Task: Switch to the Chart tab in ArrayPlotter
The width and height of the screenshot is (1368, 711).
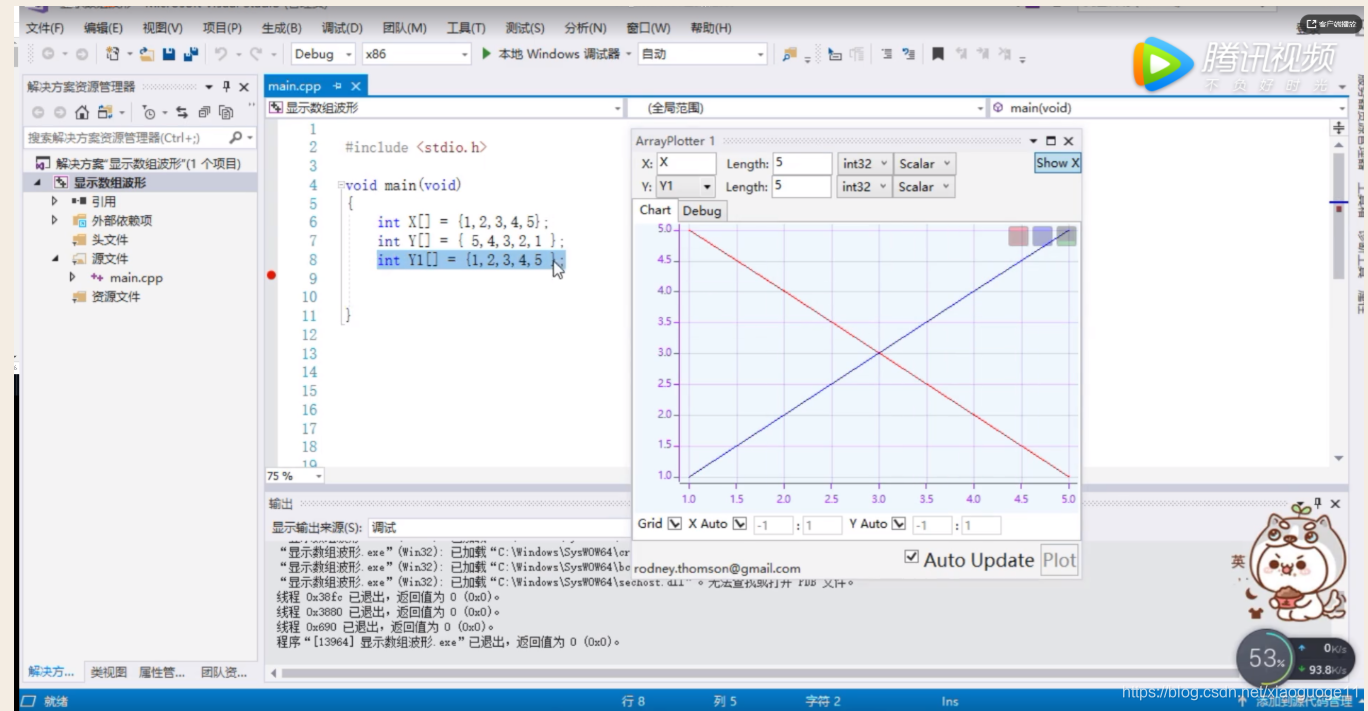Action: click(655, 210)
